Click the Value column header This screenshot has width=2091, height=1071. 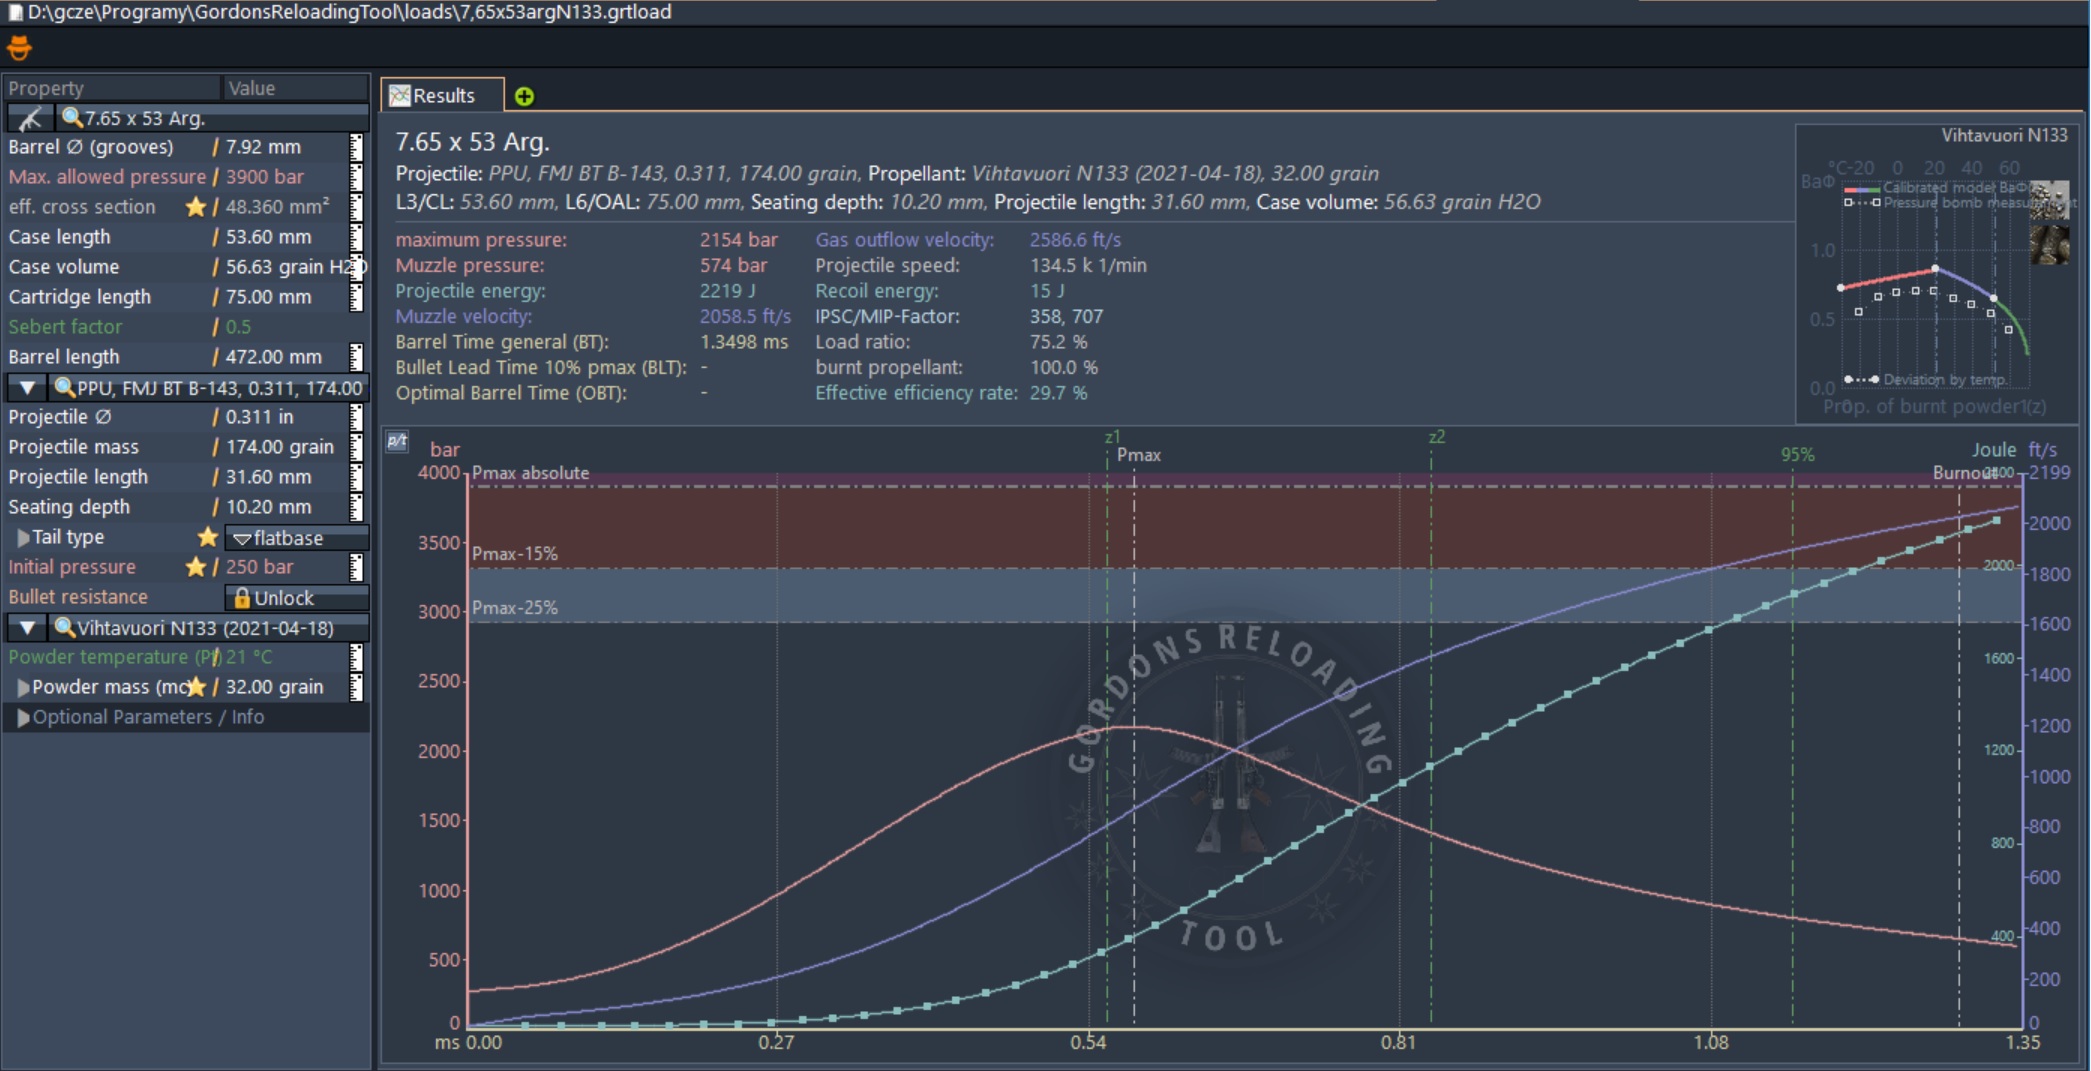point(296,88)
